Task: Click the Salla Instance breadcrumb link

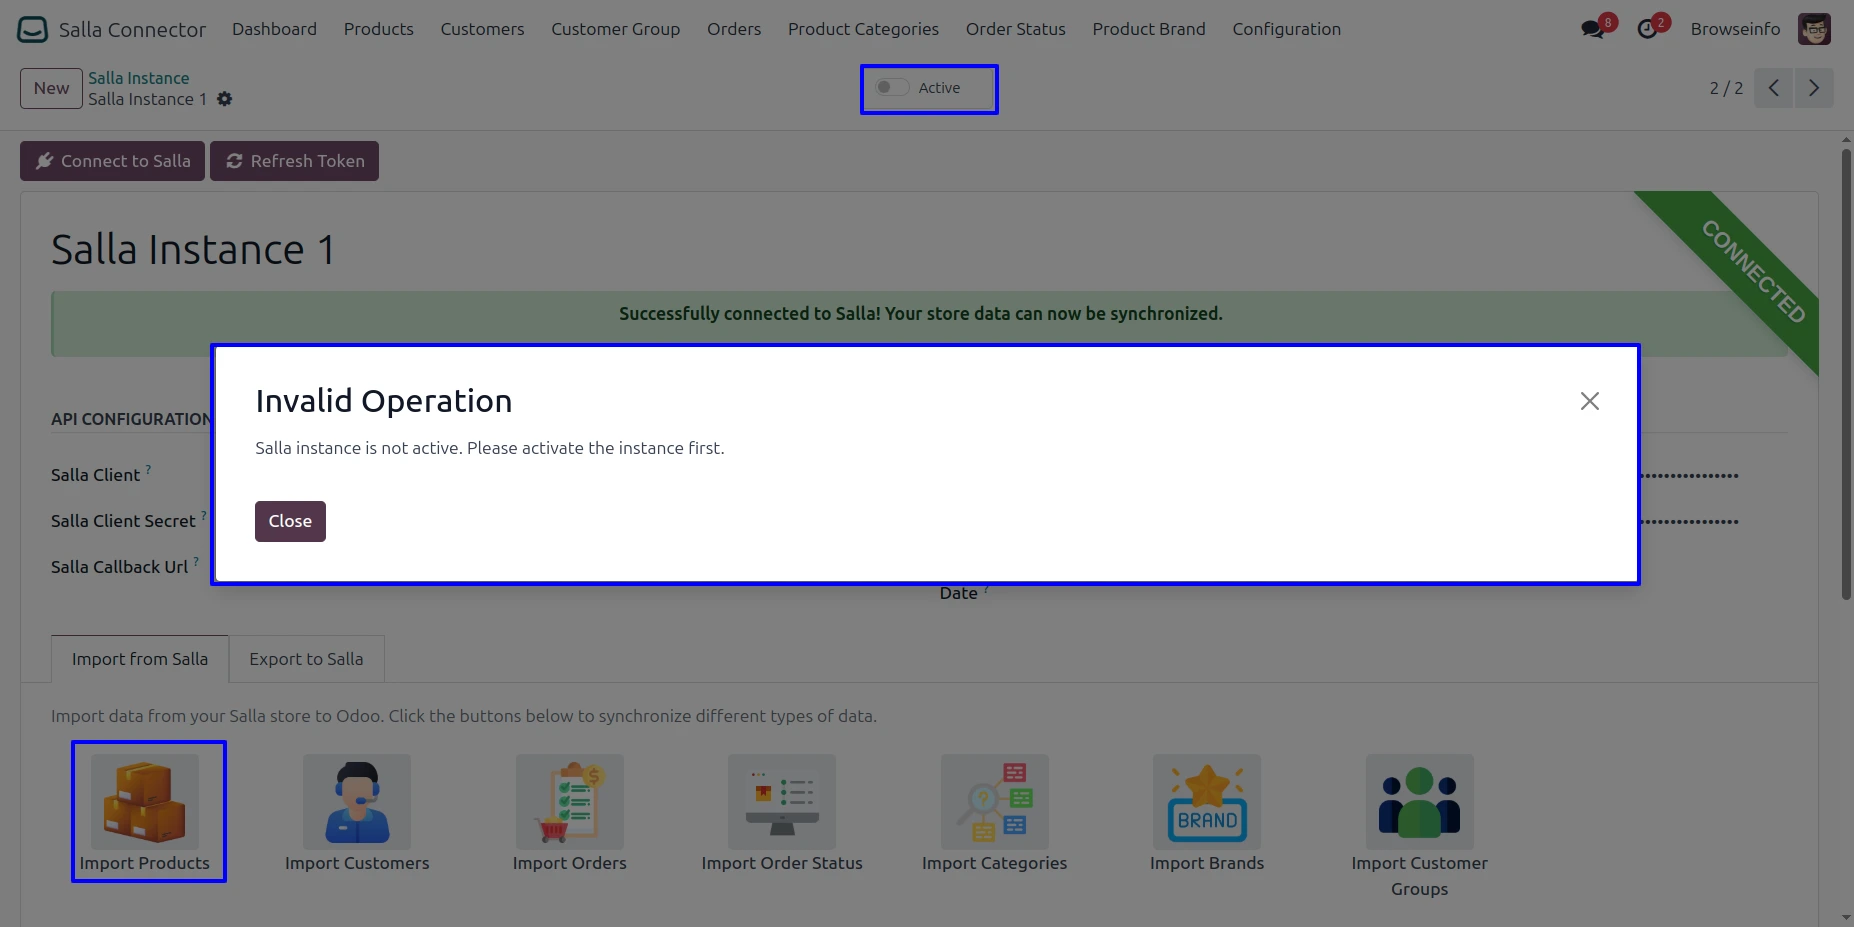Action: (x=138, y=78)
